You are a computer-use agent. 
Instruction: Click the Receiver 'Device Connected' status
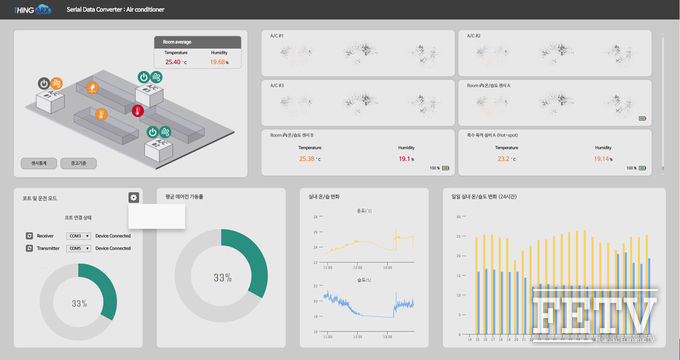[113, 236]
